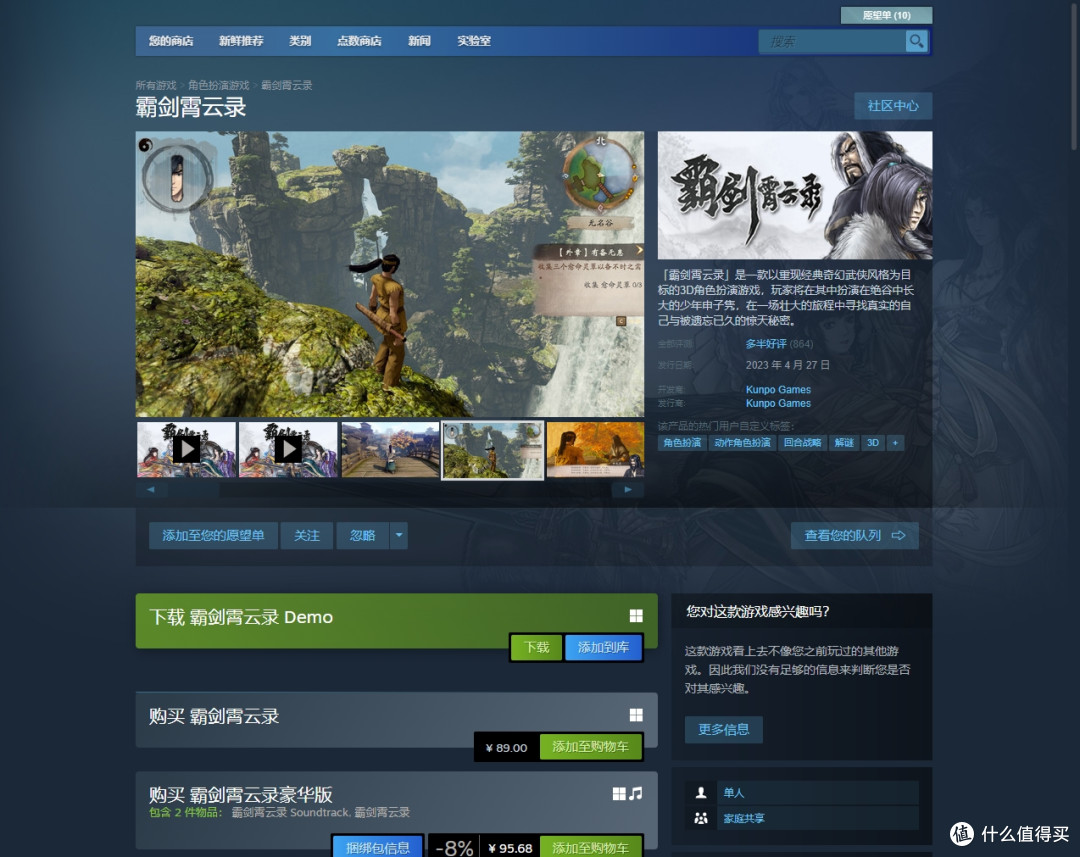
Task: Click Windows icon on Demo download banner
Action: point(636,616)
